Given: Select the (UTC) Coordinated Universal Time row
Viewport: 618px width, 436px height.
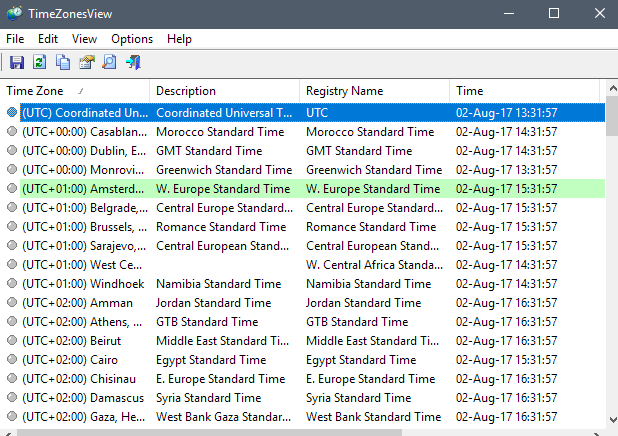Looking at the screenshot, I should point(313,113).
